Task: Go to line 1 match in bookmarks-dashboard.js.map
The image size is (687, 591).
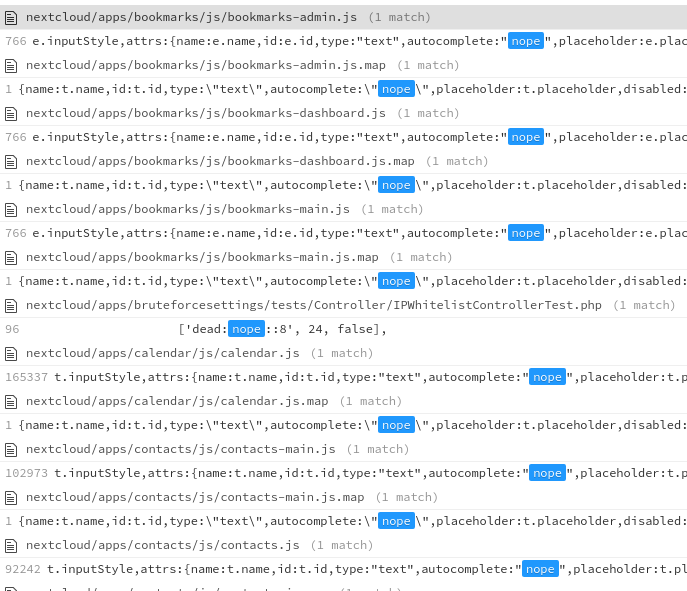Action: 344,185
